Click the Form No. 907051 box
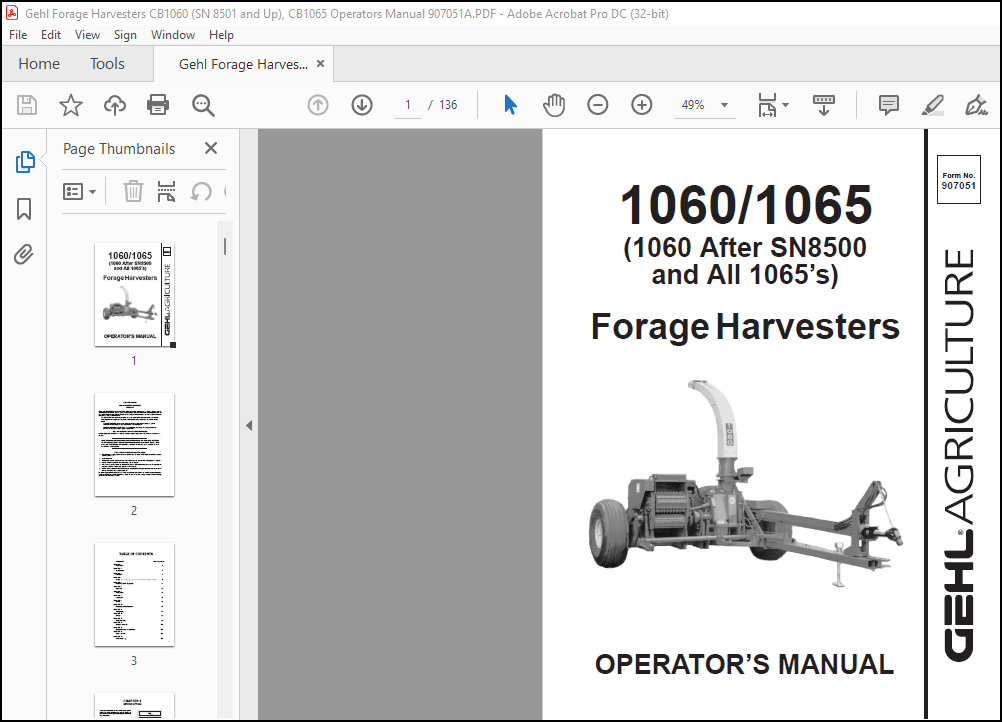 point(959,180)
